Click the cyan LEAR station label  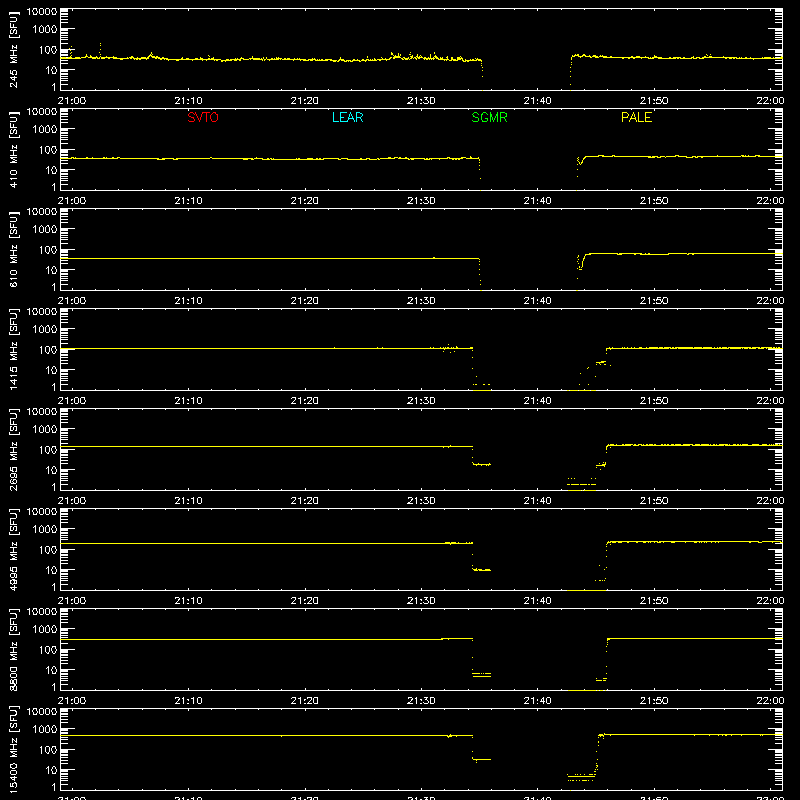[347, 117]
